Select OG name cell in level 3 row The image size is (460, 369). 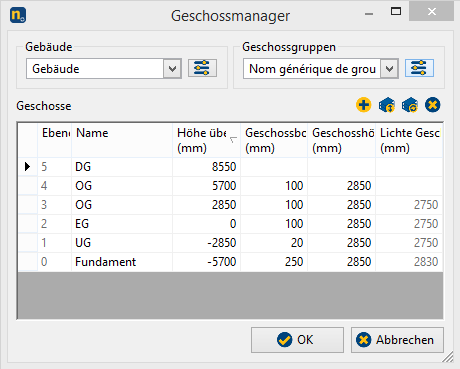[x=122, y=205]
